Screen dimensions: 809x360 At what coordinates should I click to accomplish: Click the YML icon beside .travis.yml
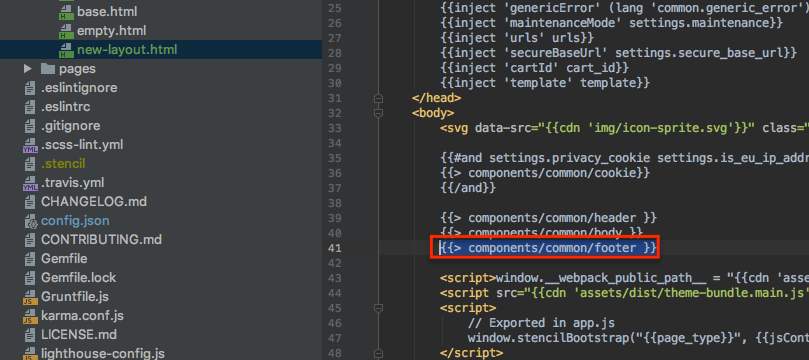pos(30,184)
